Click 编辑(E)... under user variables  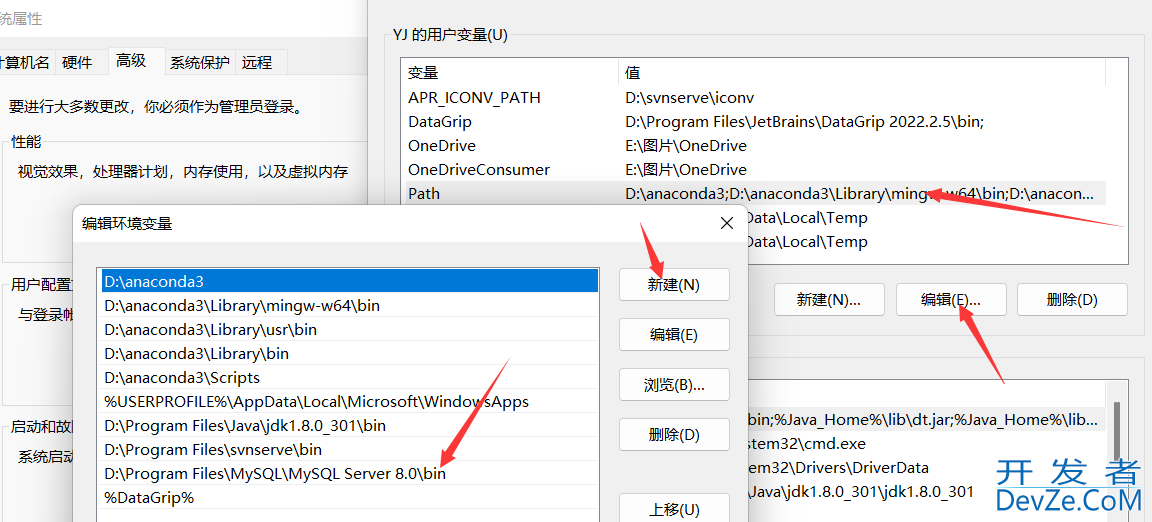951,300
